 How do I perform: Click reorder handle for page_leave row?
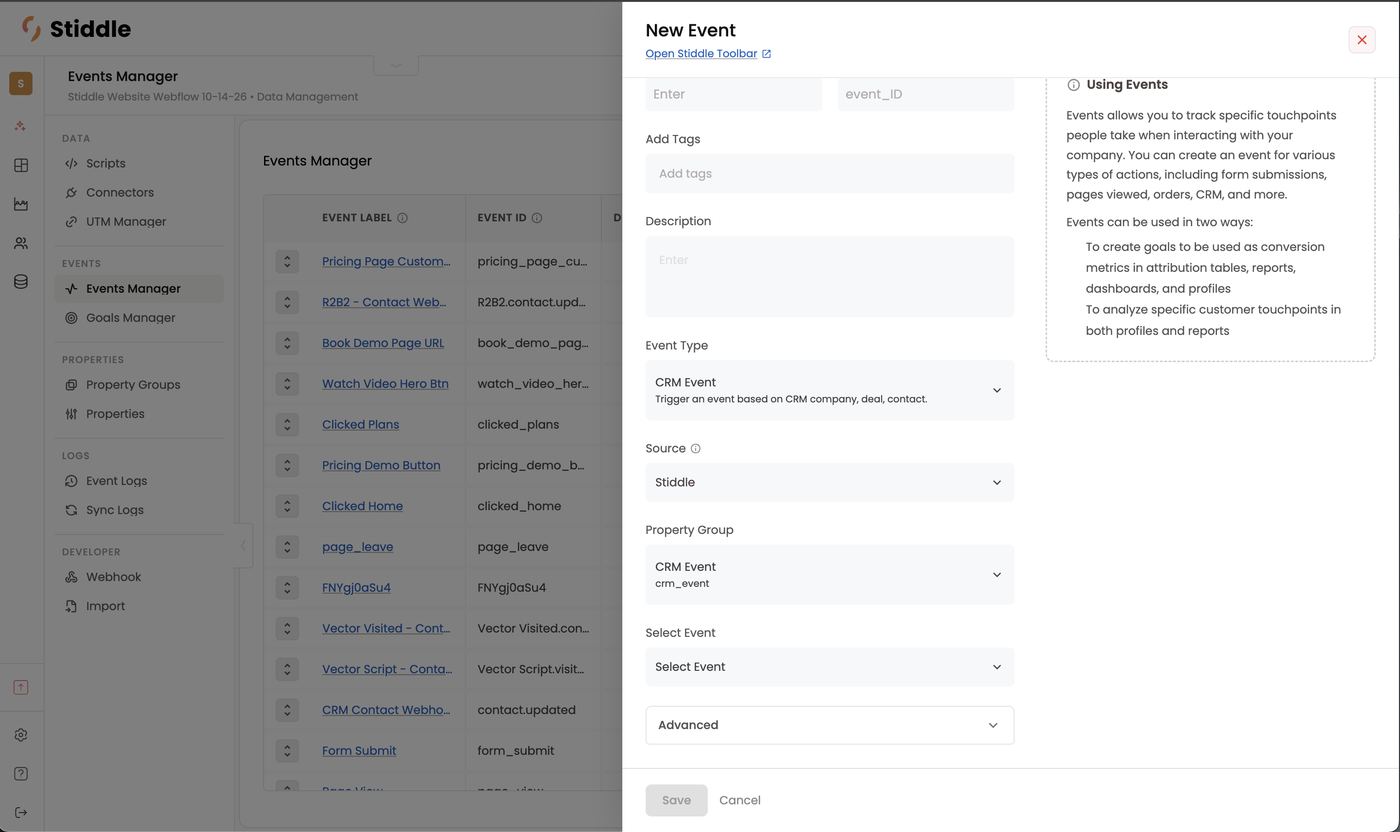(x=287, y=547)
